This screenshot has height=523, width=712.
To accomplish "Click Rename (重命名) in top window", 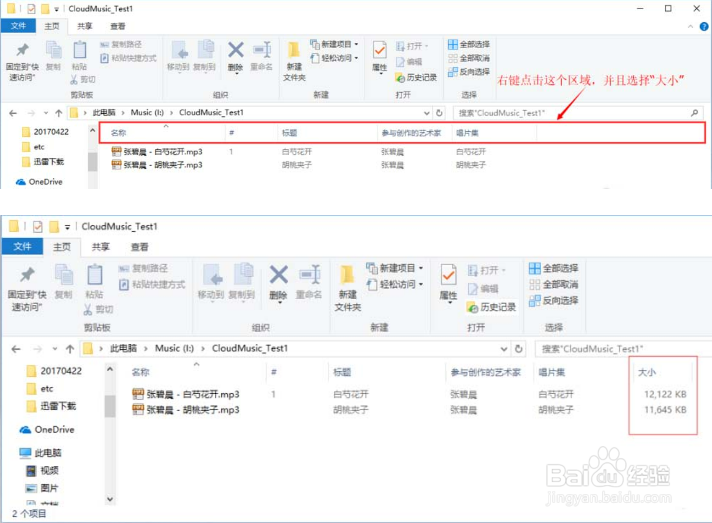I will [x=262, y=56].
